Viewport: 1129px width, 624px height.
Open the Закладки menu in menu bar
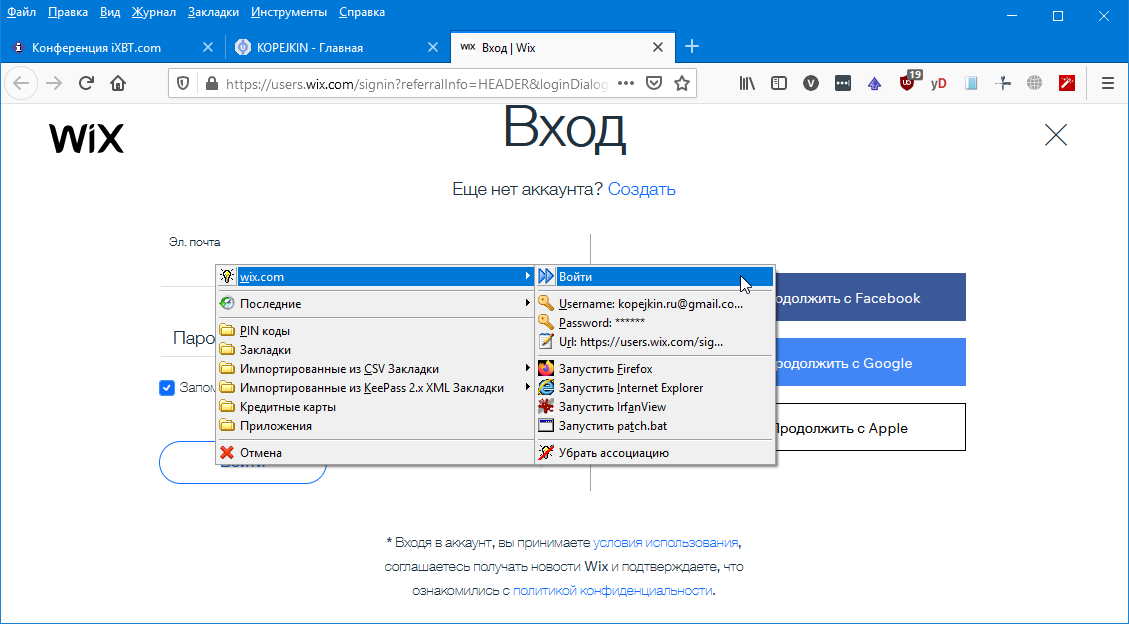pos(213,12)
